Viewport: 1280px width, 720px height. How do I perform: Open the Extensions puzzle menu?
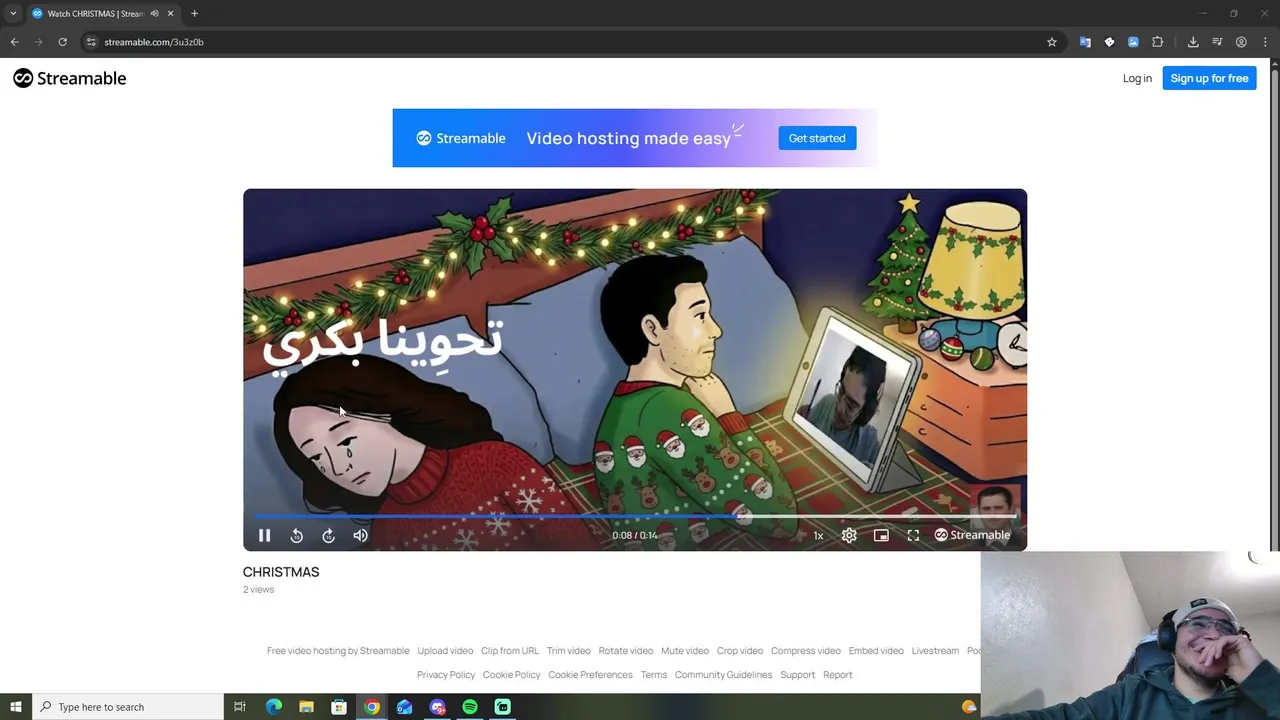coord(1158,42)
